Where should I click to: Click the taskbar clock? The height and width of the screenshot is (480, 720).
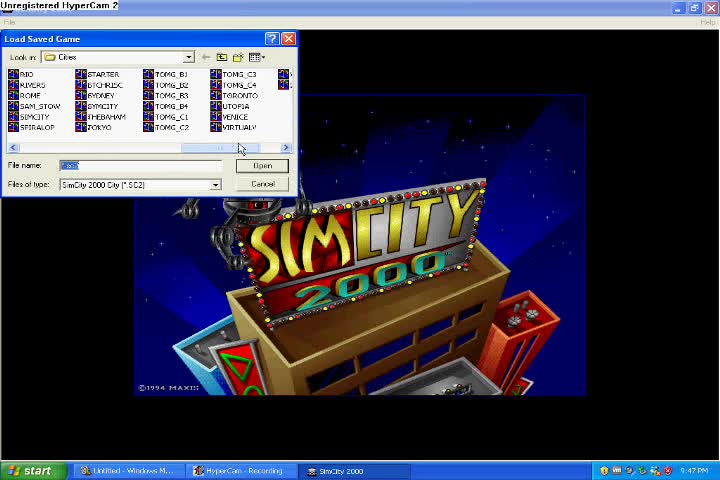point(694,470)
